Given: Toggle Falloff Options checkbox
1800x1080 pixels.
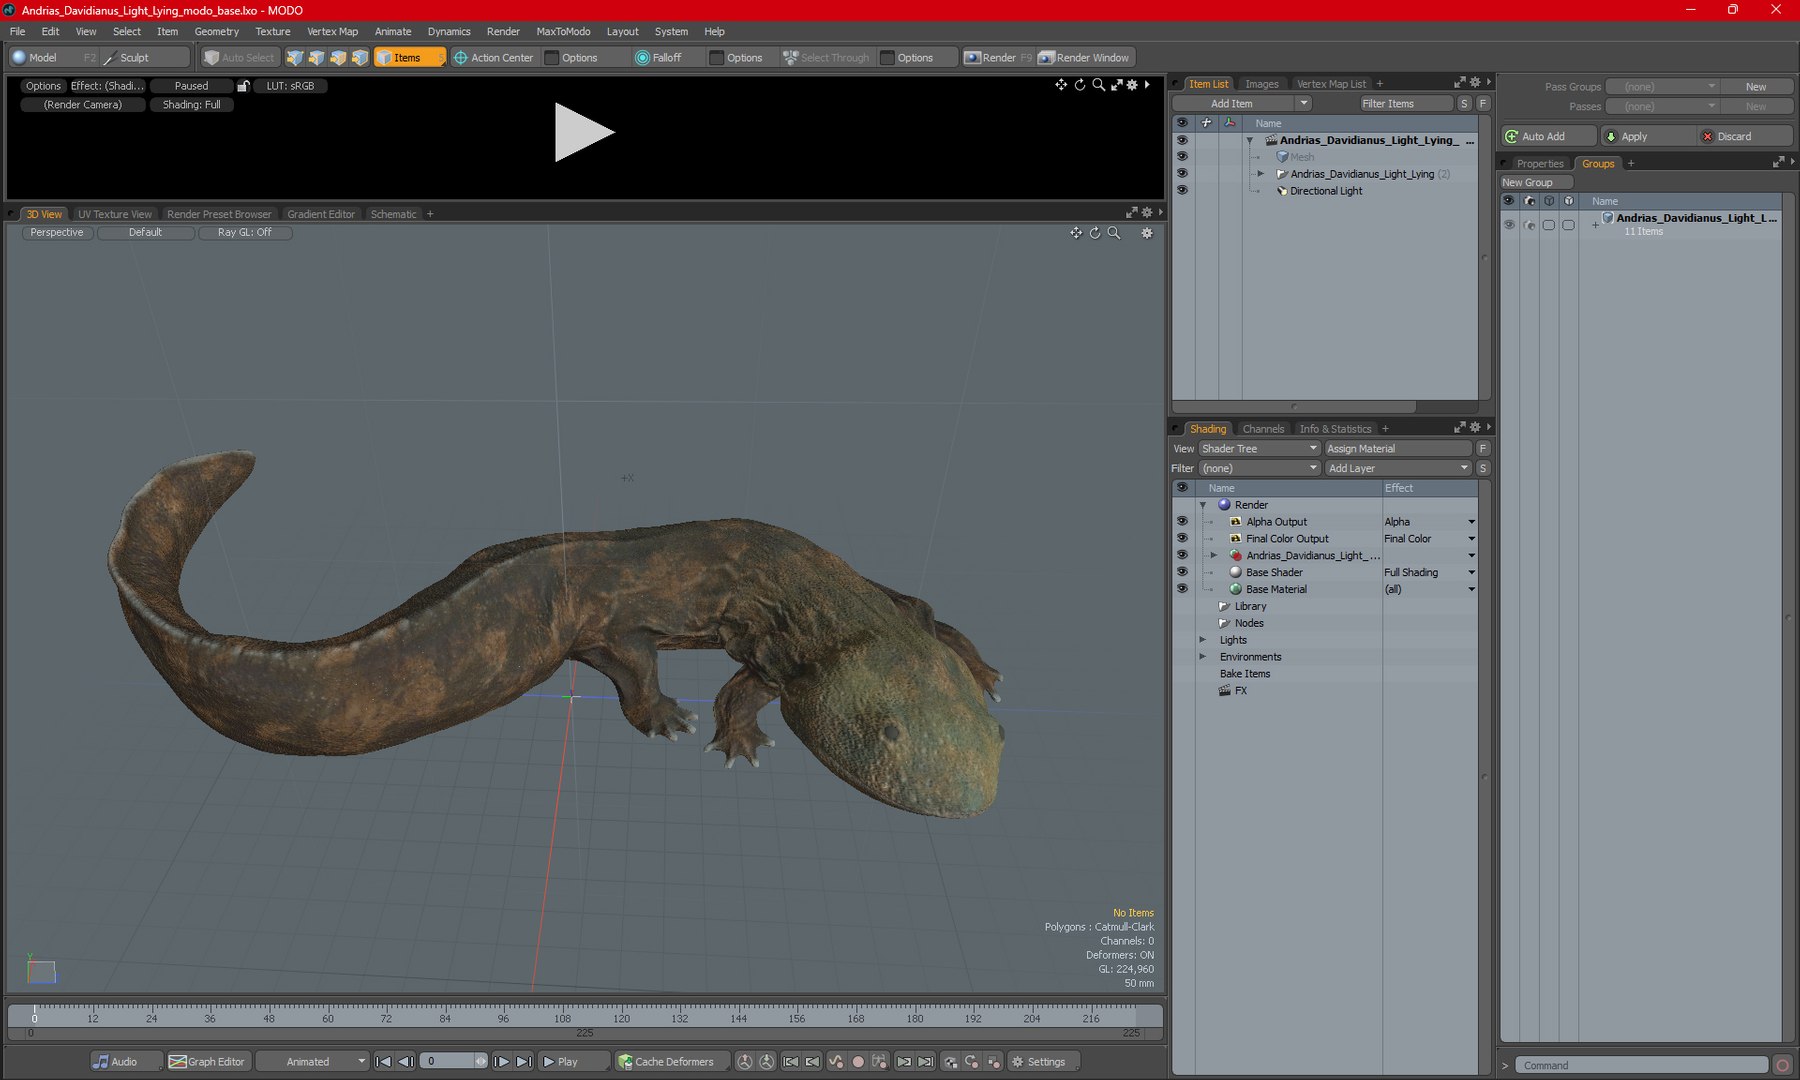Looking at the screenshot, I should (716, 58).
